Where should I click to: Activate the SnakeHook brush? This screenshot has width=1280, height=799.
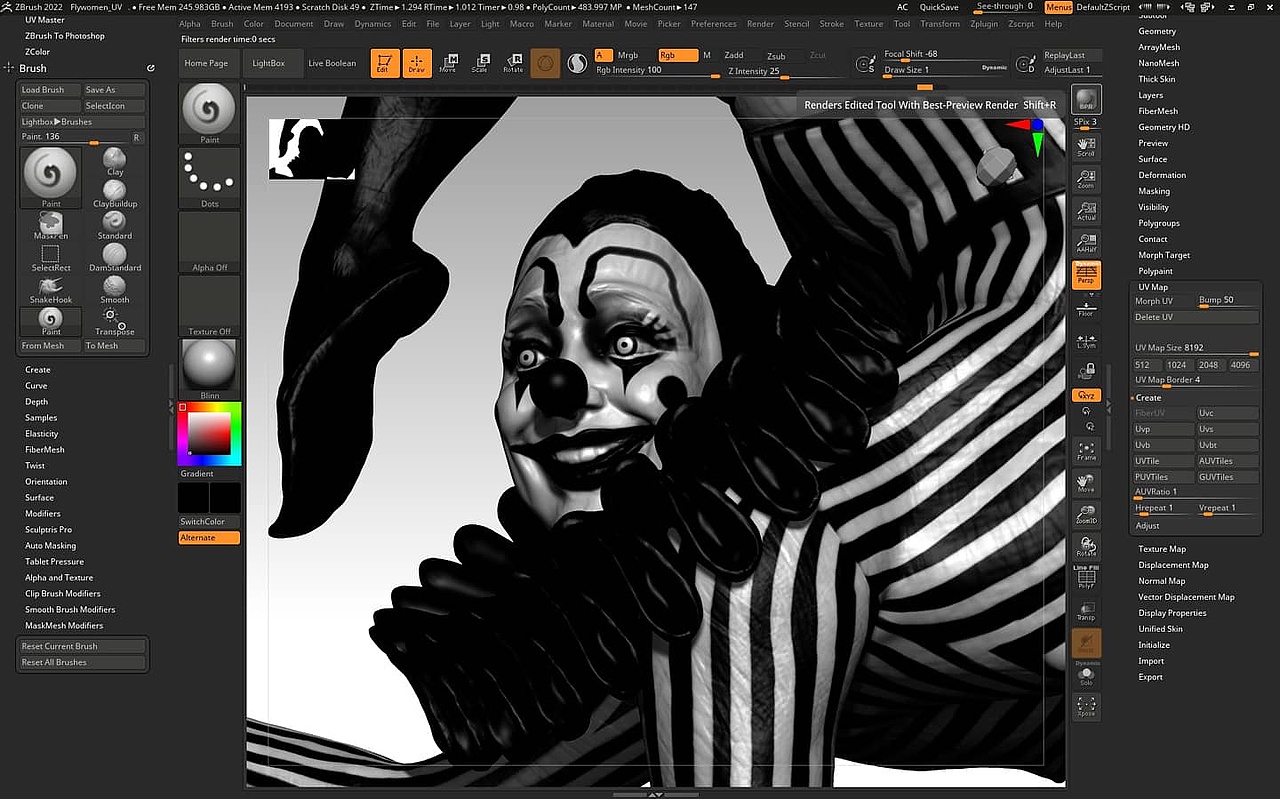[x=51, y=290]
